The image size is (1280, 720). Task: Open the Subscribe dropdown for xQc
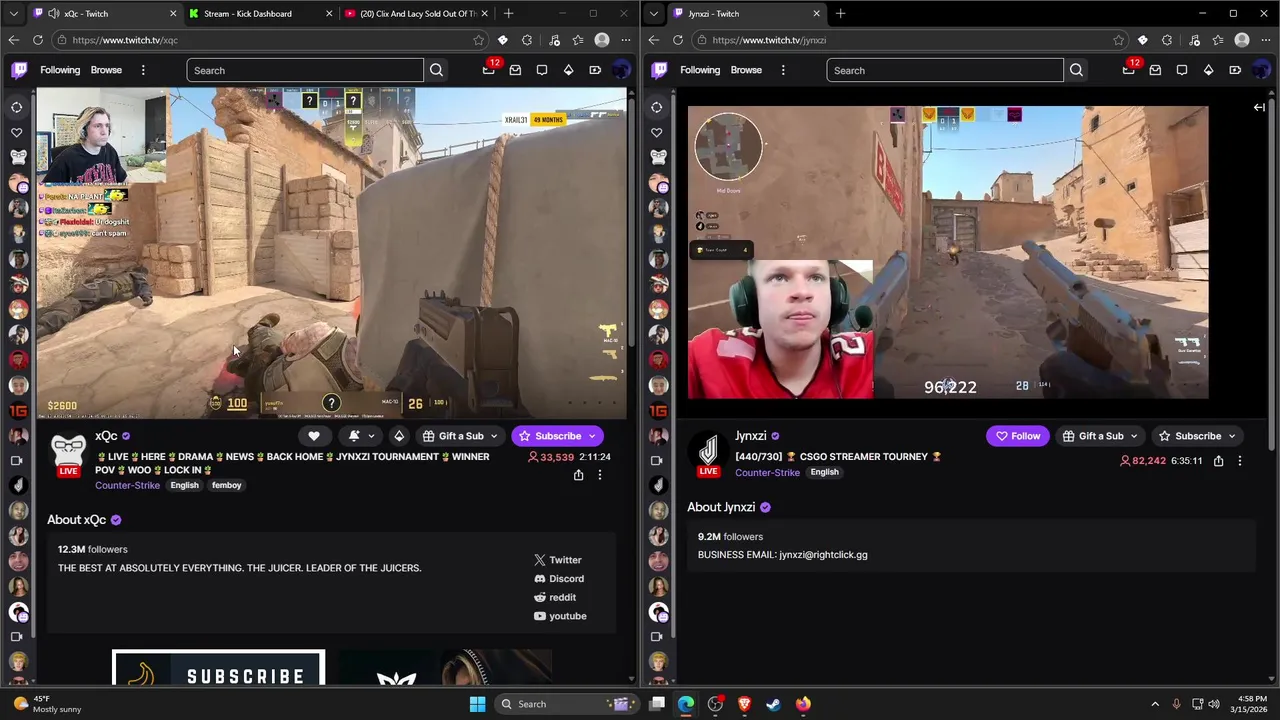pos(557,436)
